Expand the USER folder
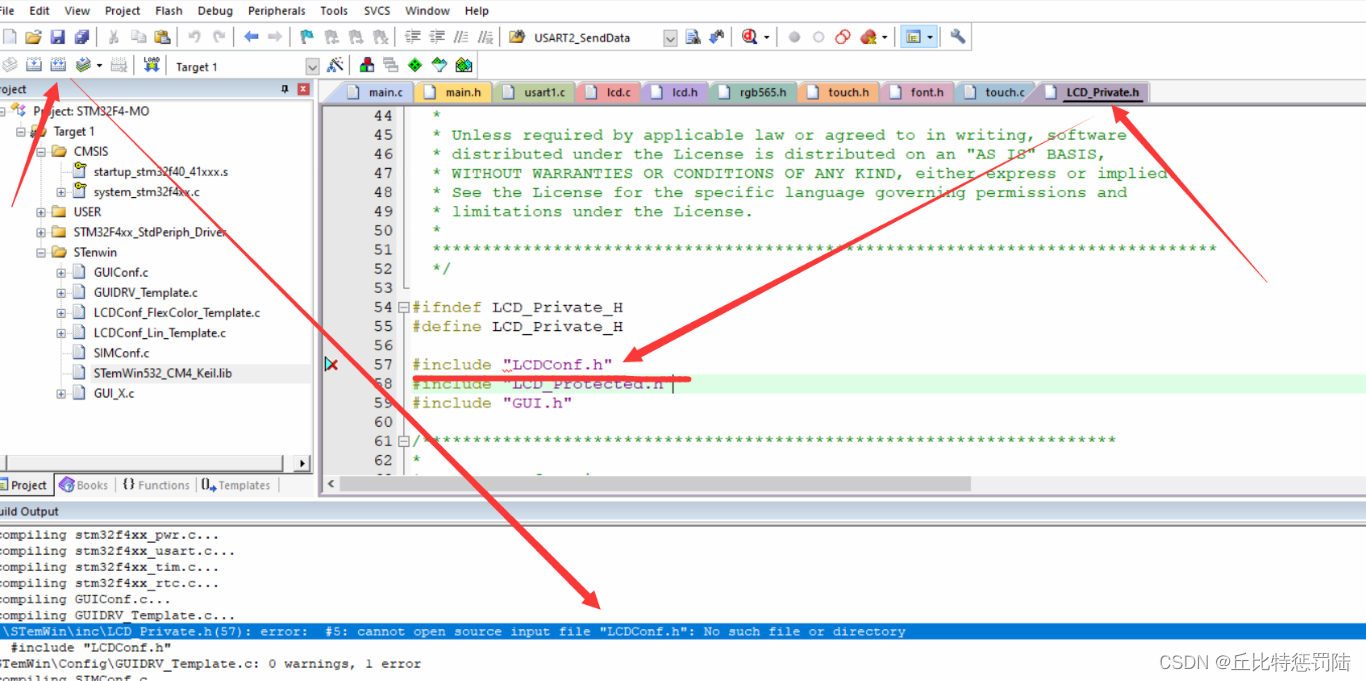This screenshot has width=1366, height=681. click(x=41, y=212)
